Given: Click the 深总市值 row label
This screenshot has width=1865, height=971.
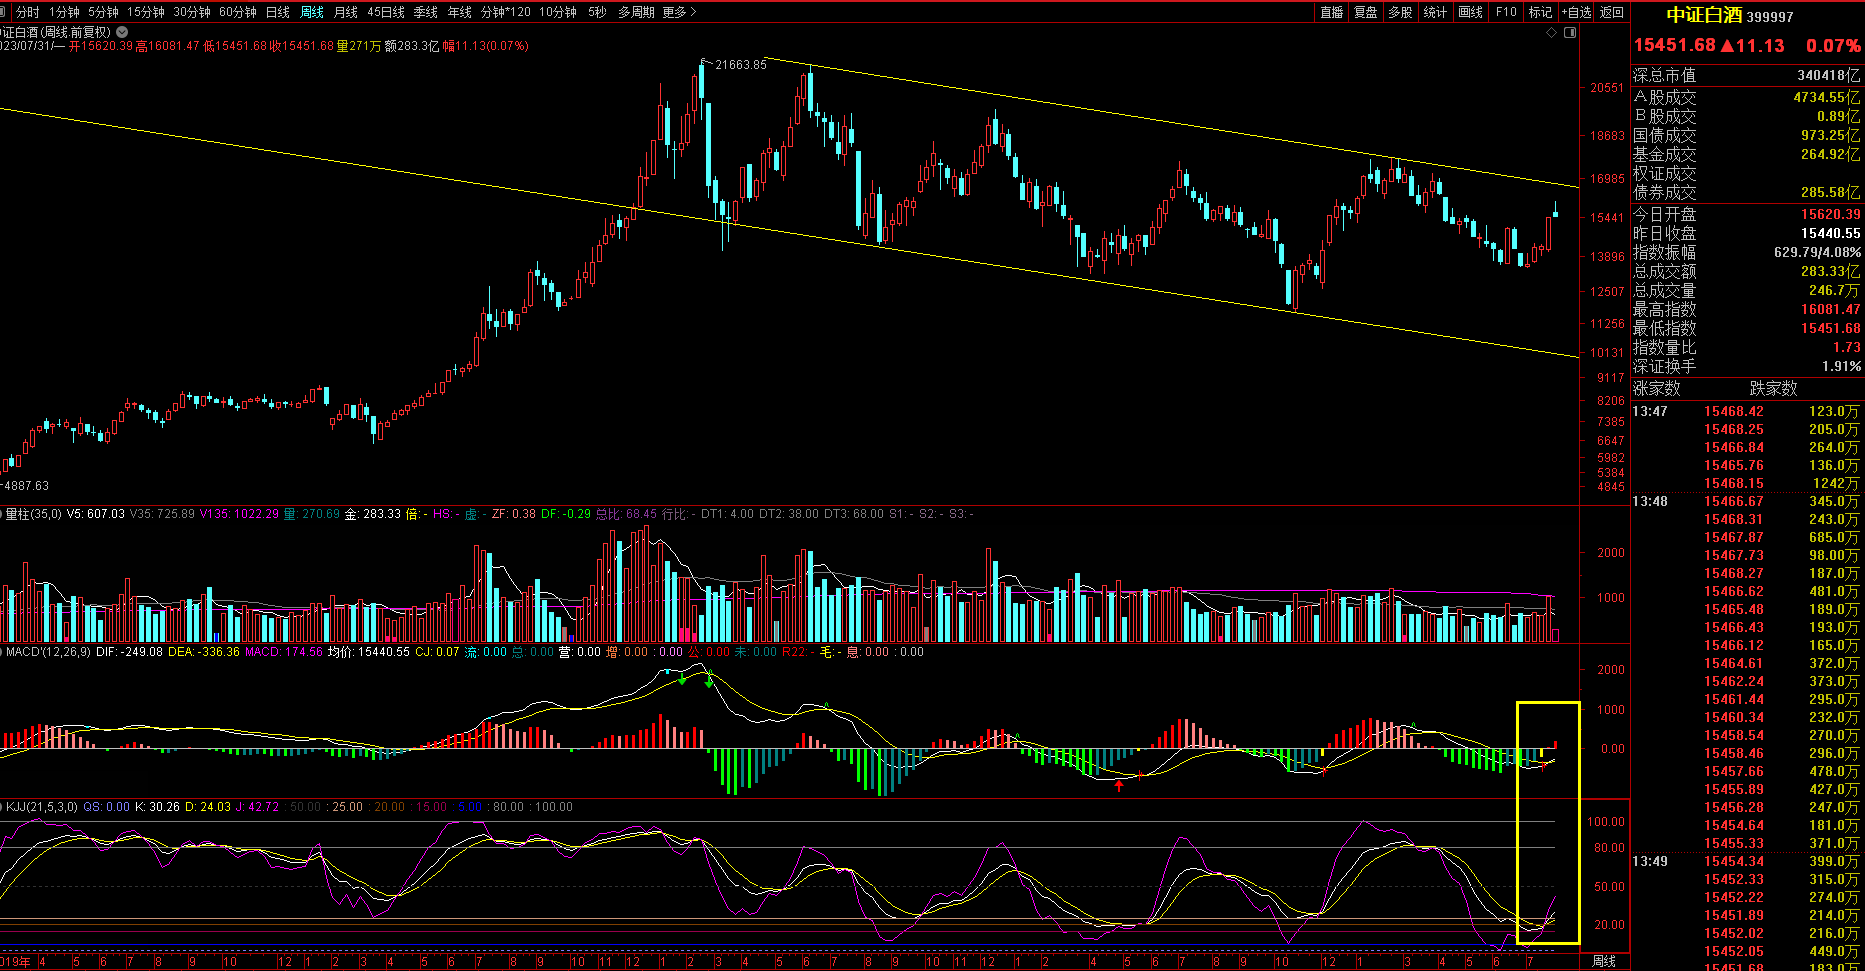Looking at the screenshot, I should point(1665,75).
